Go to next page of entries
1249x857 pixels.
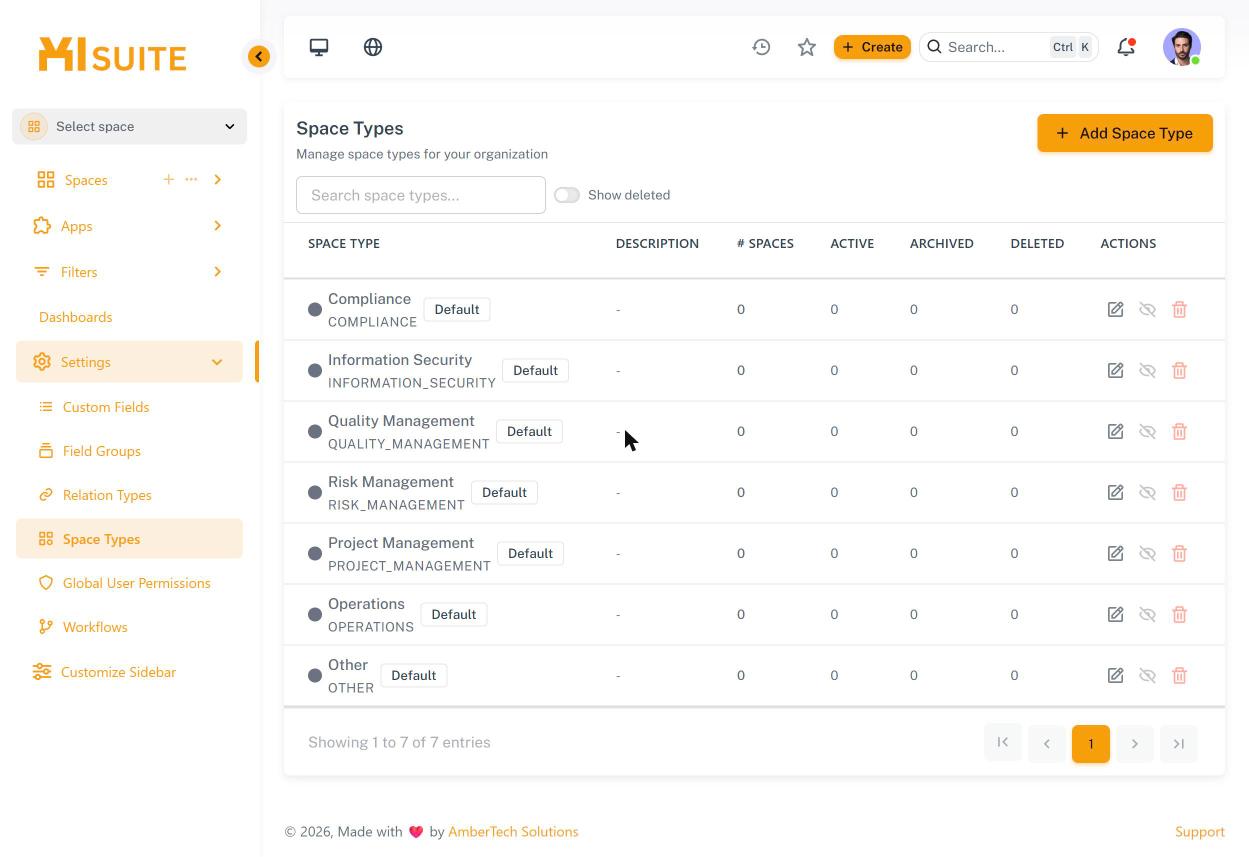tap(1134, 744)
